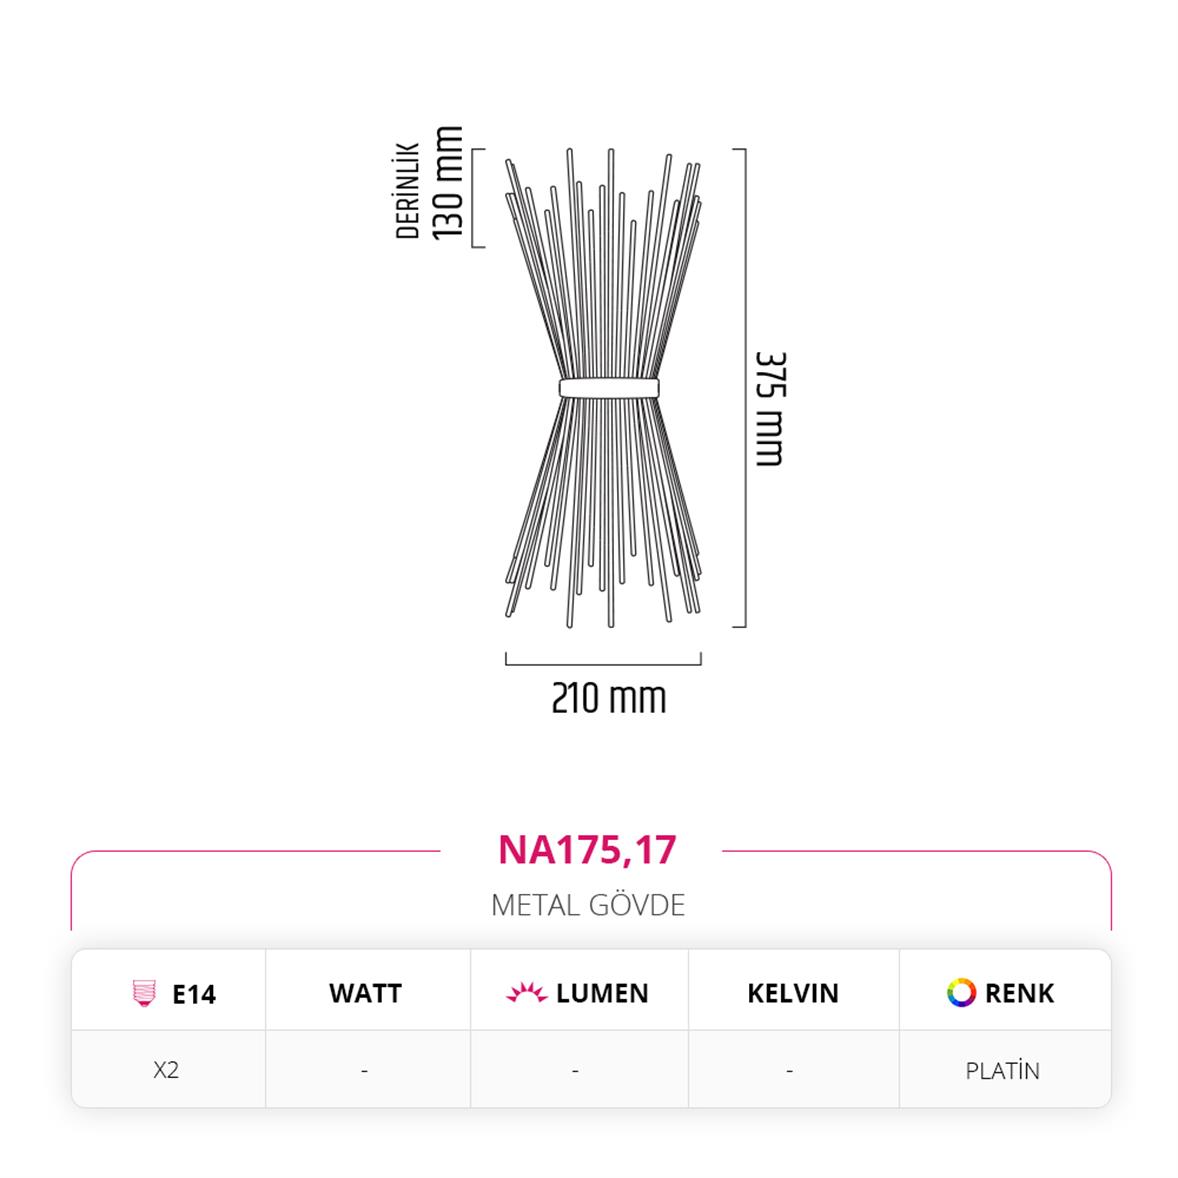Click the 130 mm depth label
The height and width of the screenshot is (1178, 1178).
(448, 183)
